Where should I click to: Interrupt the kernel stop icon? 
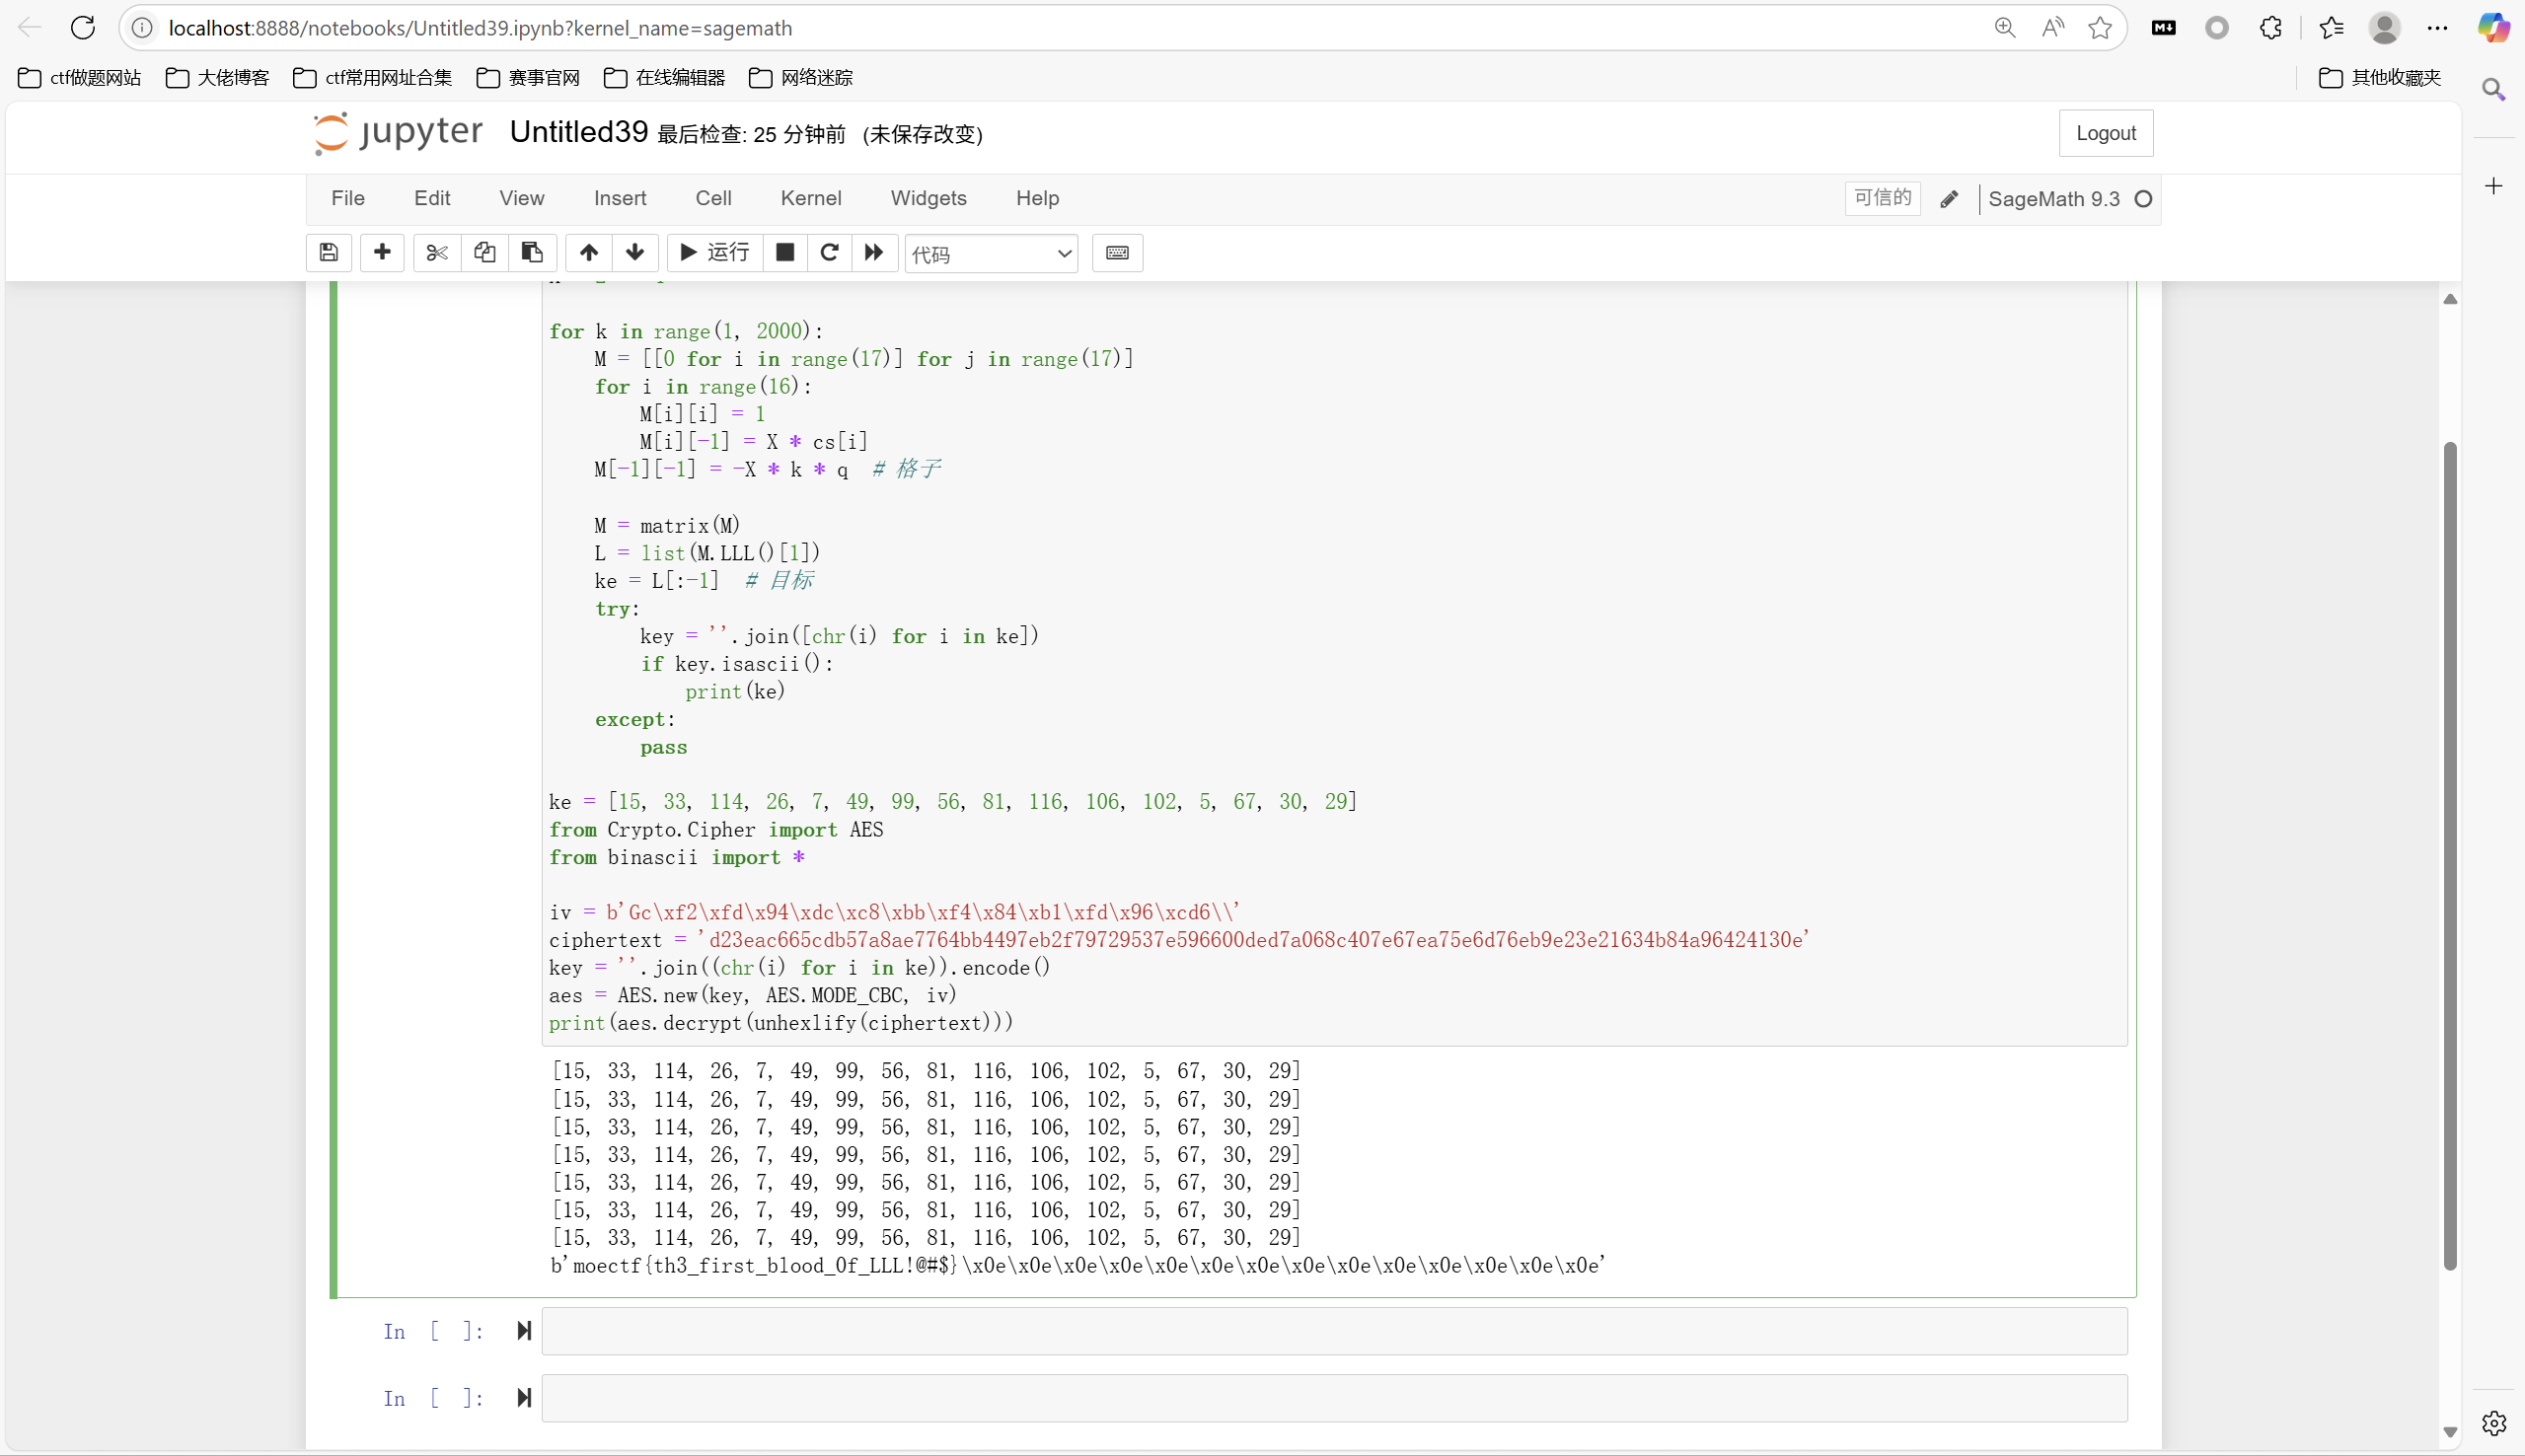[786, 253]
